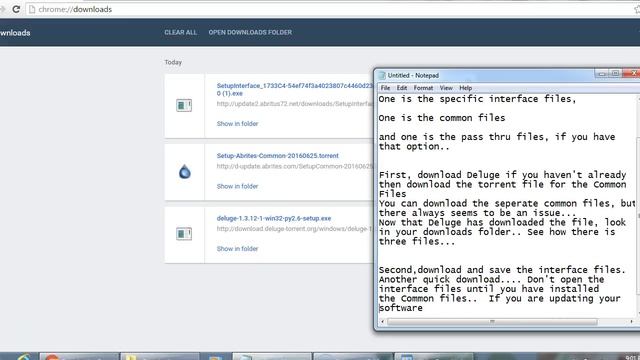This screenshot has height=360, width=640.
Task: Open the Notepad File menu
Action: pyautogui.click(x=385, y=88)
